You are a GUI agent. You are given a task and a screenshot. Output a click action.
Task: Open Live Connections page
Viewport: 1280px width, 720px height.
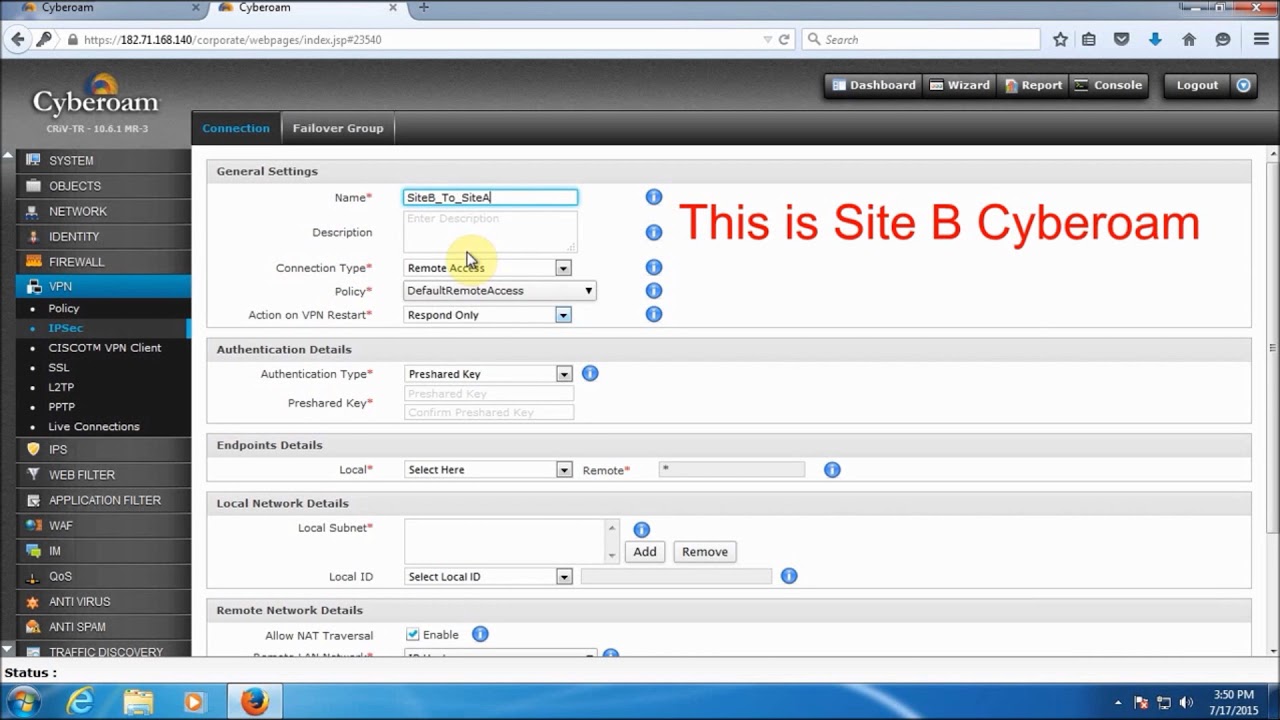tap(94, 426)
